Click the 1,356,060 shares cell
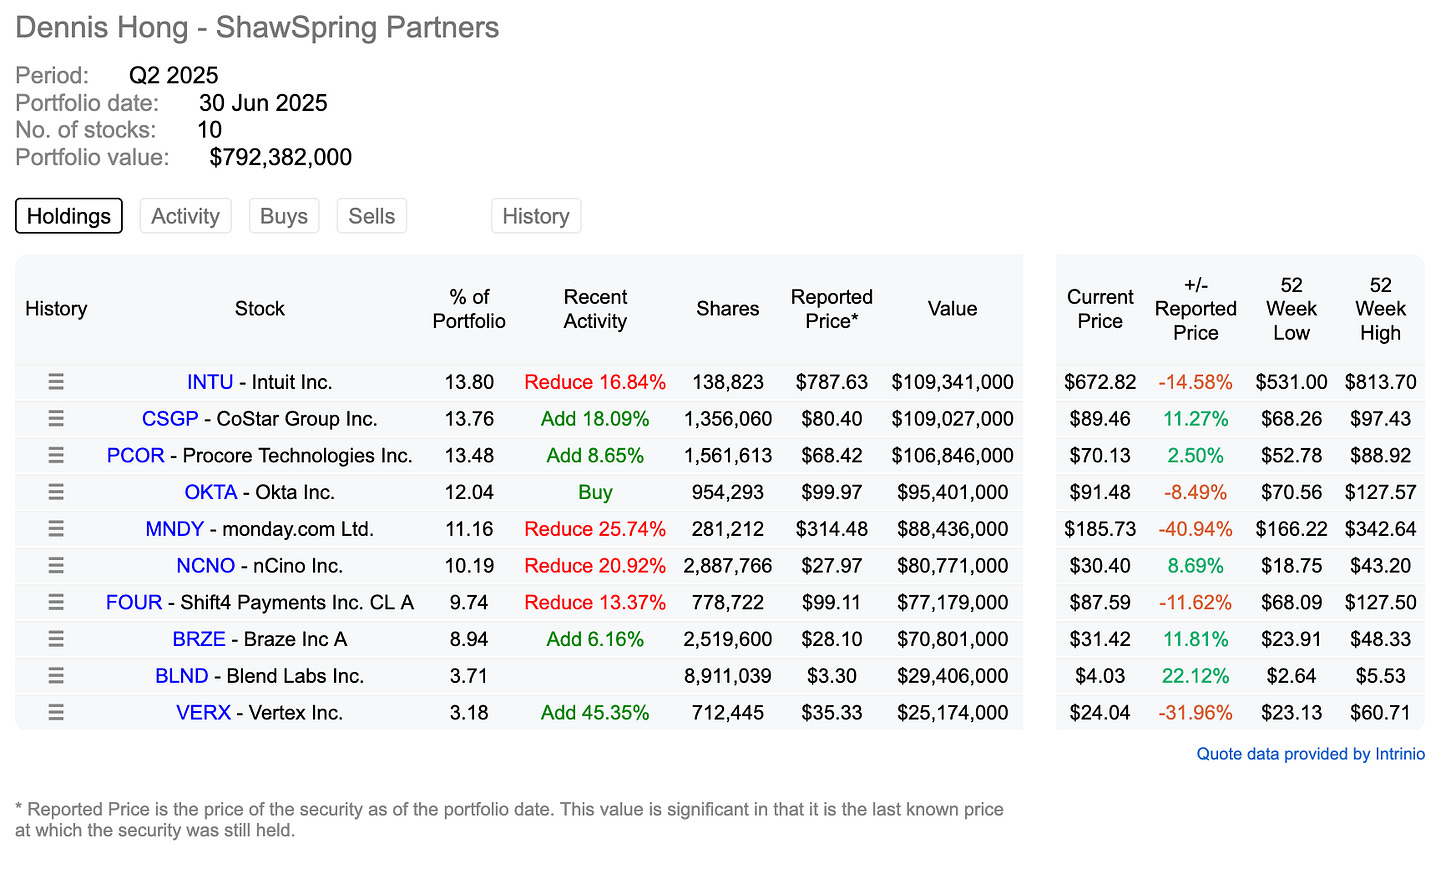The height and width of the screenshot is (893, 1456). [728, 419]
